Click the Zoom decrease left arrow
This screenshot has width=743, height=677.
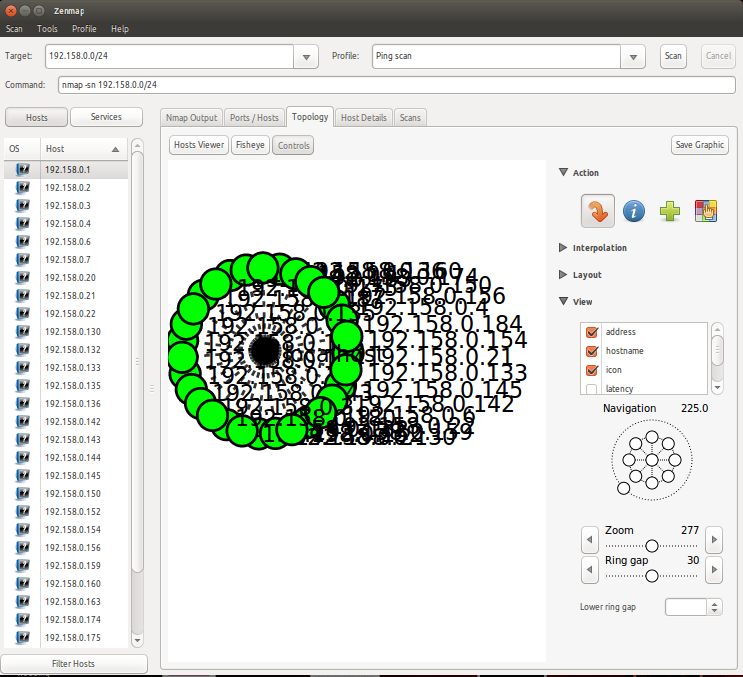pos(590,541)
